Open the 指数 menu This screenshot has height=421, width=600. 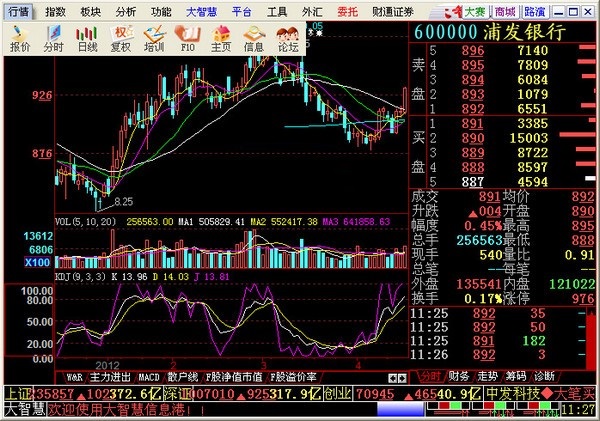[x=55, y=12]
